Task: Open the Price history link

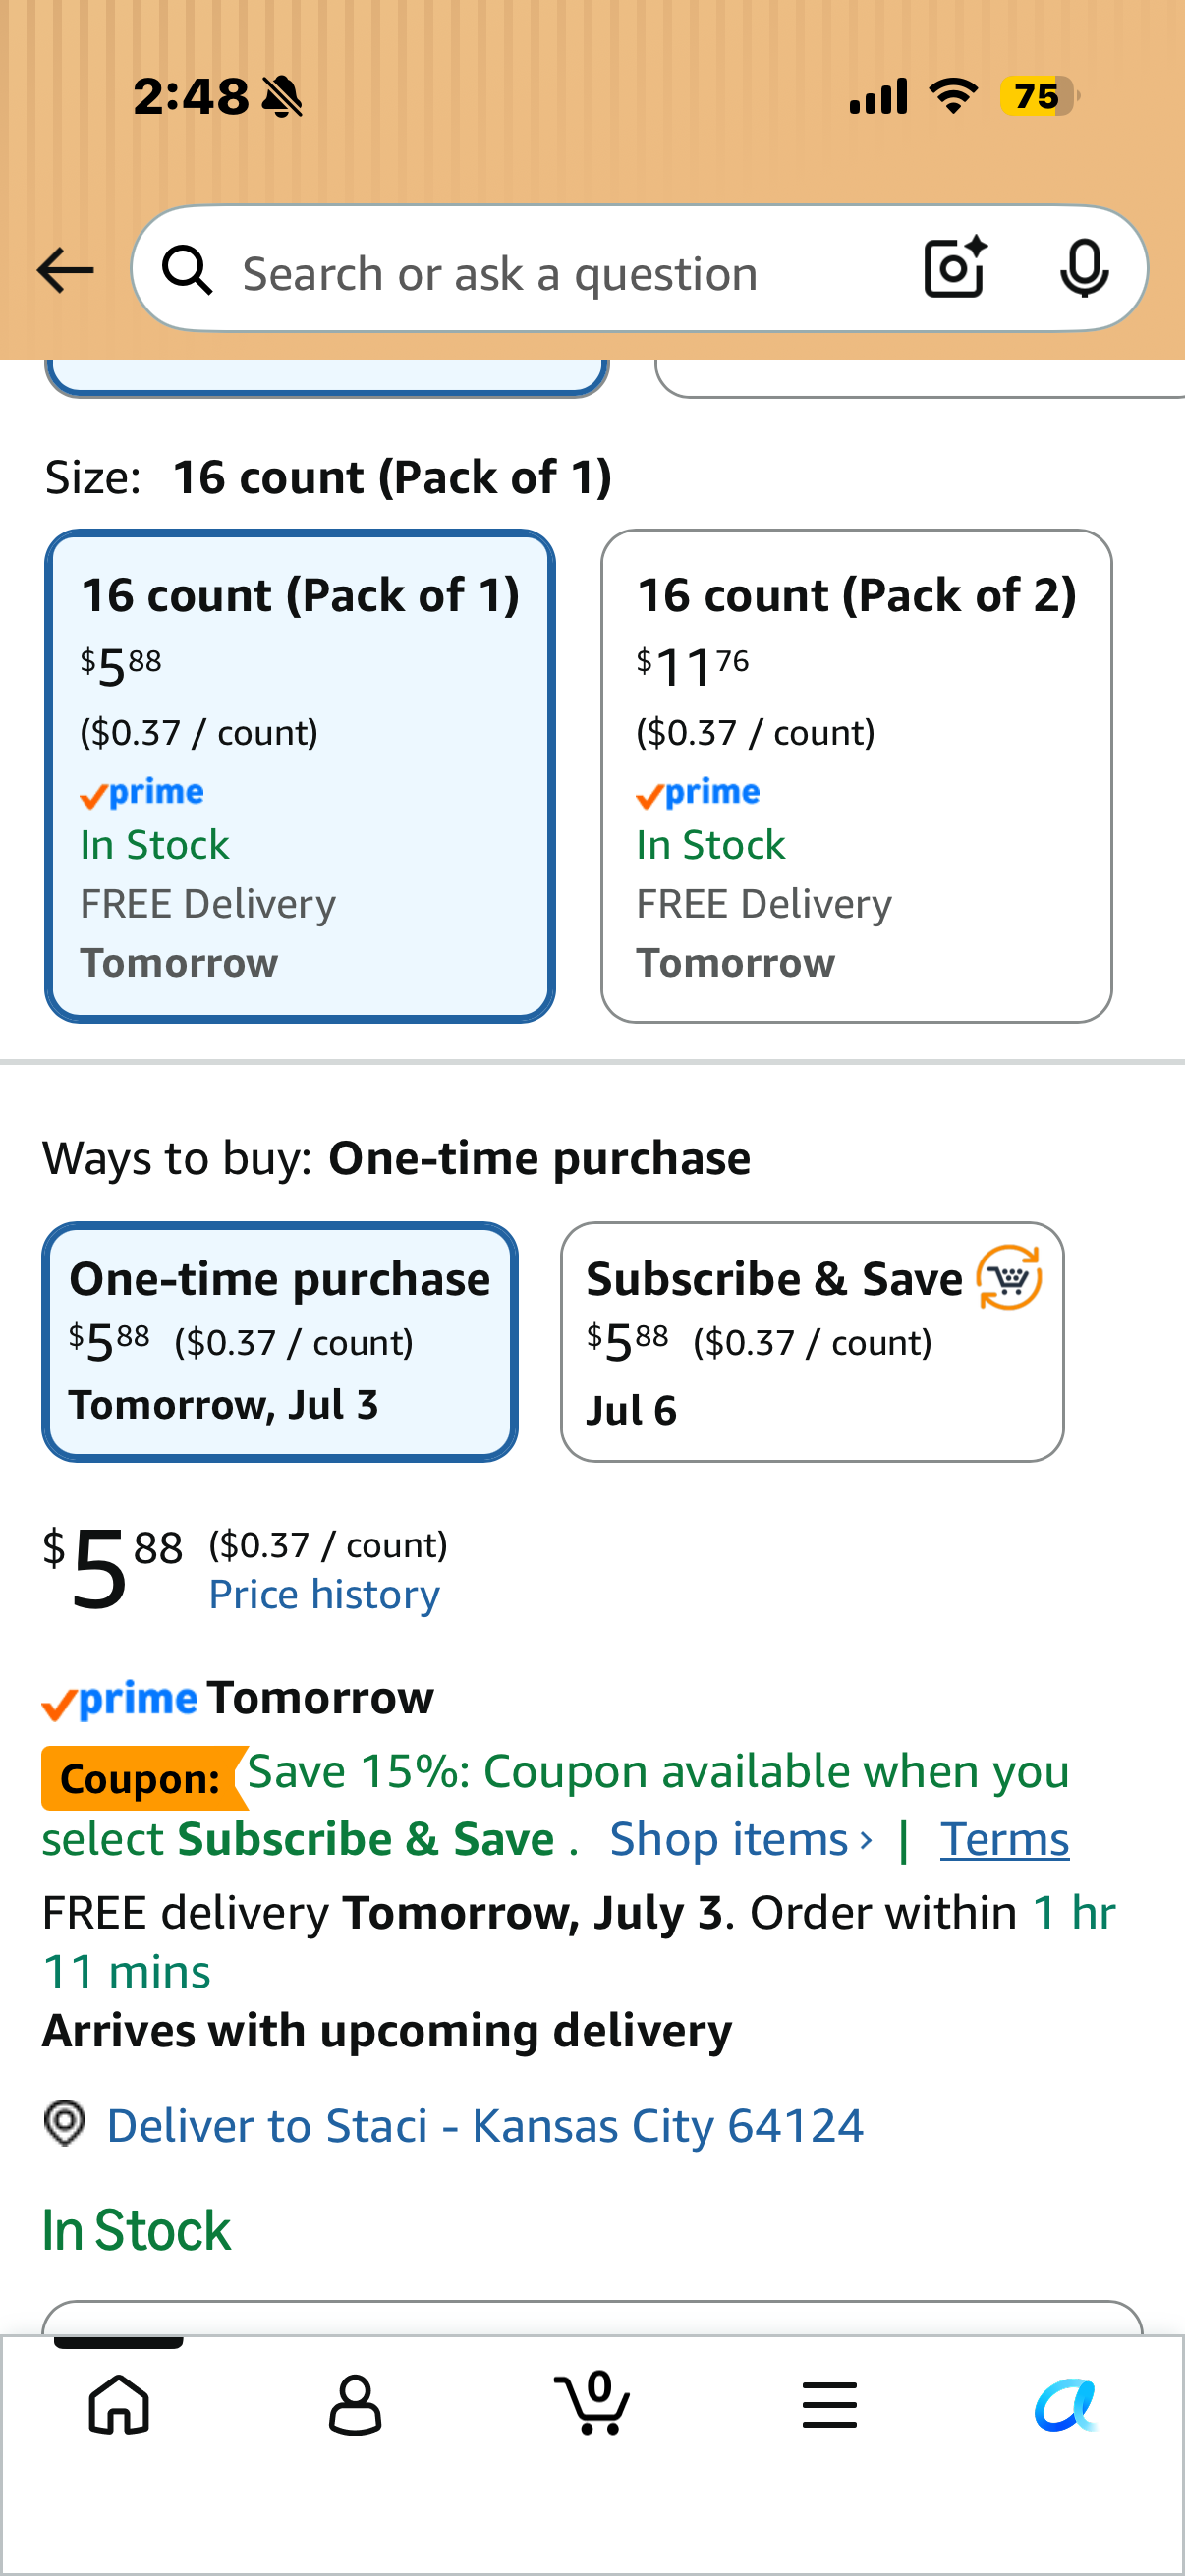Action: pyautogui.click(x=324, y=1594)
